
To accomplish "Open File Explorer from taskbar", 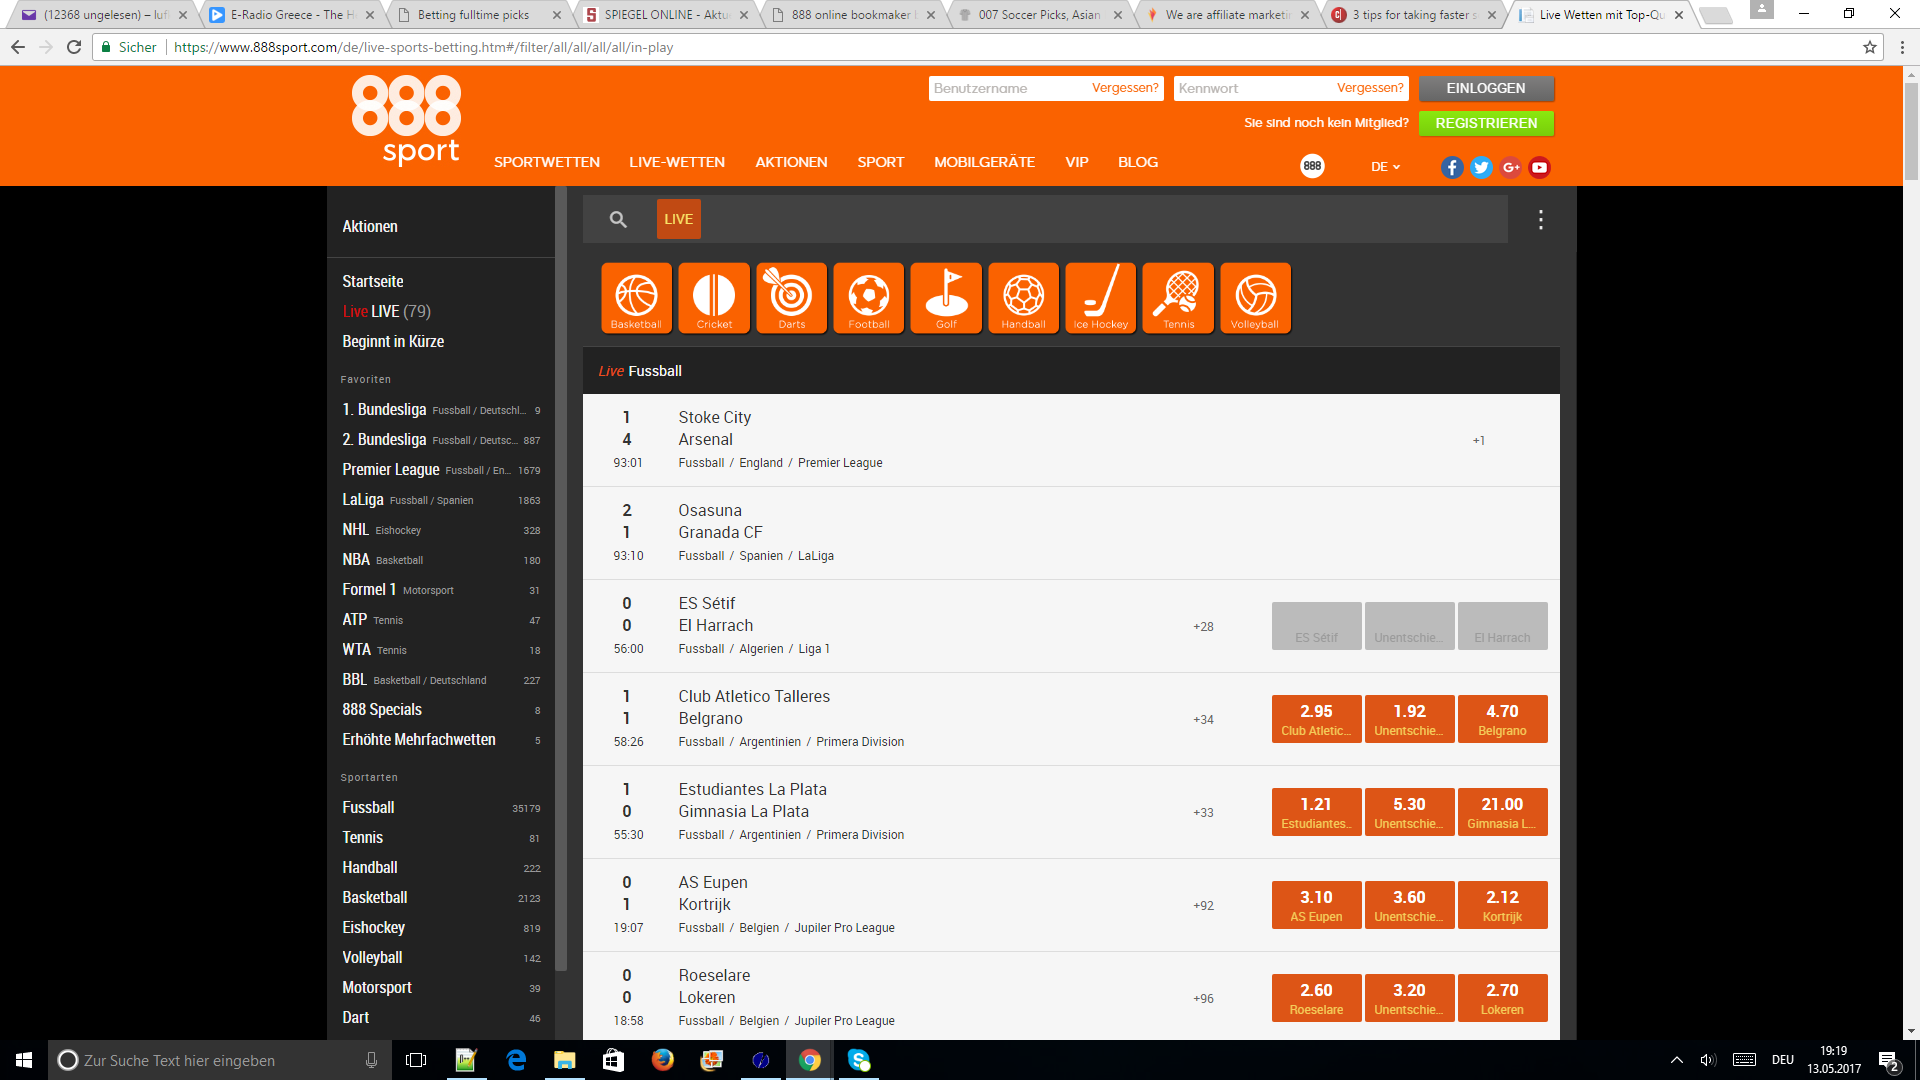I will 564,1060.
